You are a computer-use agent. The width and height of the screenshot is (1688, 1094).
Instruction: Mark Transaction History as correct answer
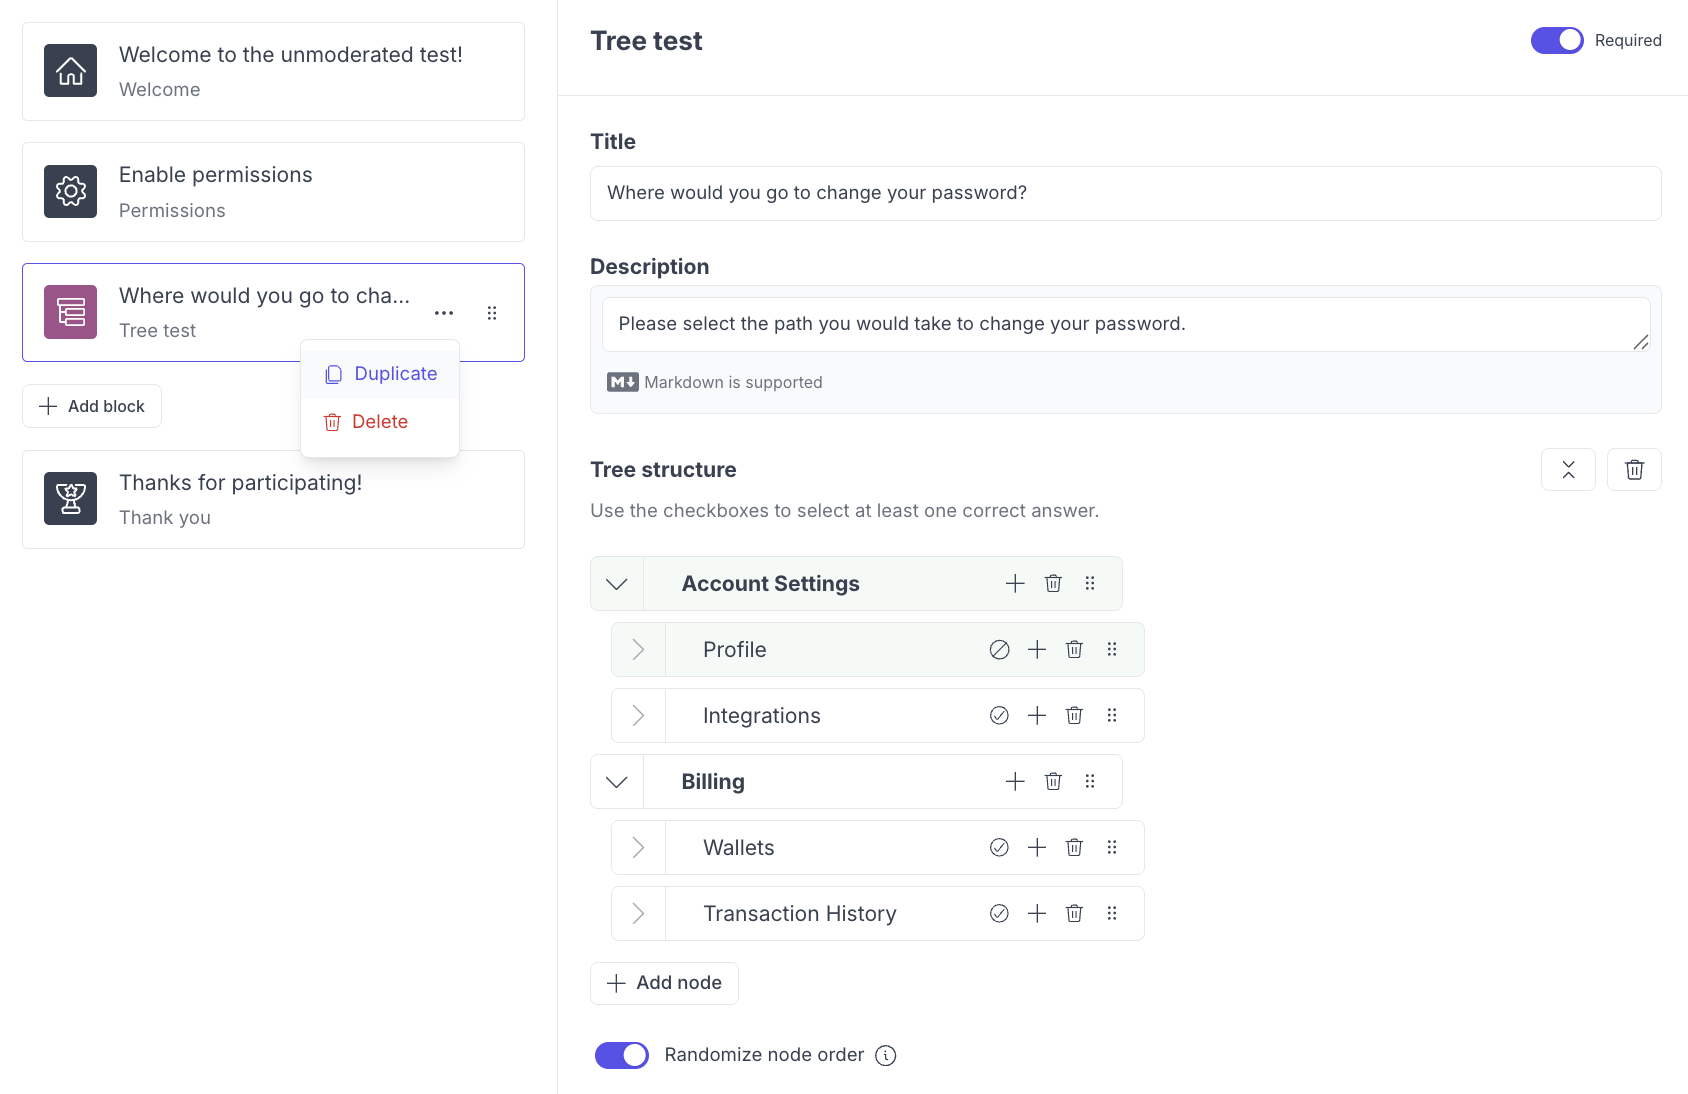tap(999, 914)
